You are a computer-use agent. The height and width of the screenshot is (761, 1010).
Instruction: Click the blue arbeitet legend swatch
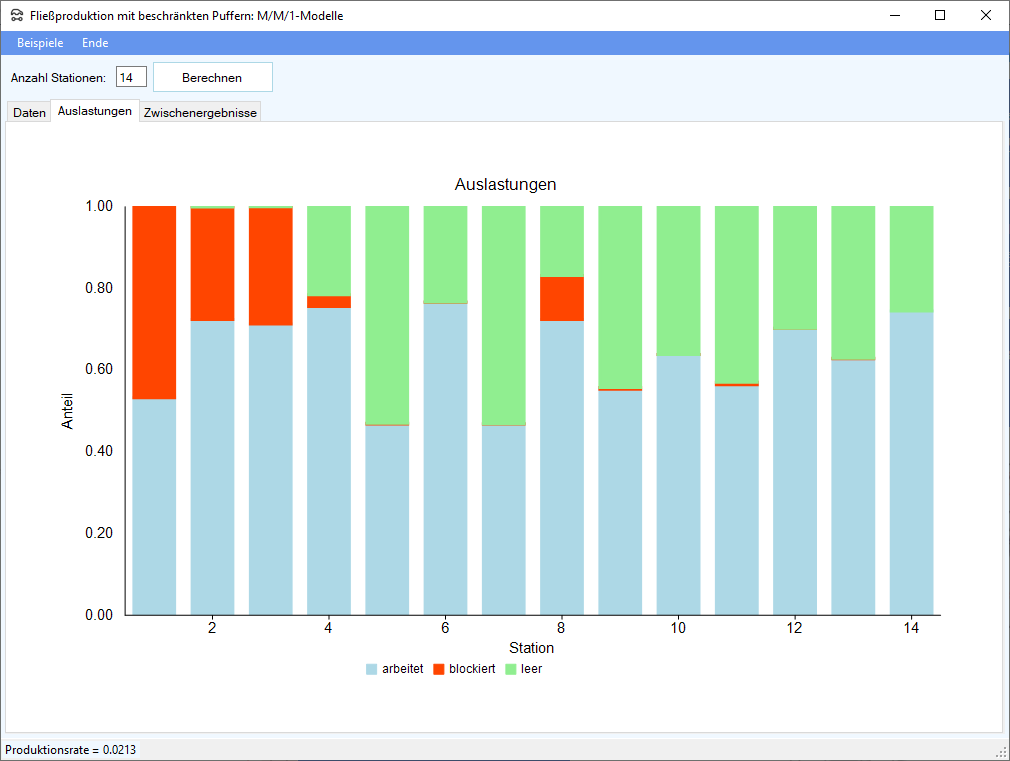click(x=372, y=669)
